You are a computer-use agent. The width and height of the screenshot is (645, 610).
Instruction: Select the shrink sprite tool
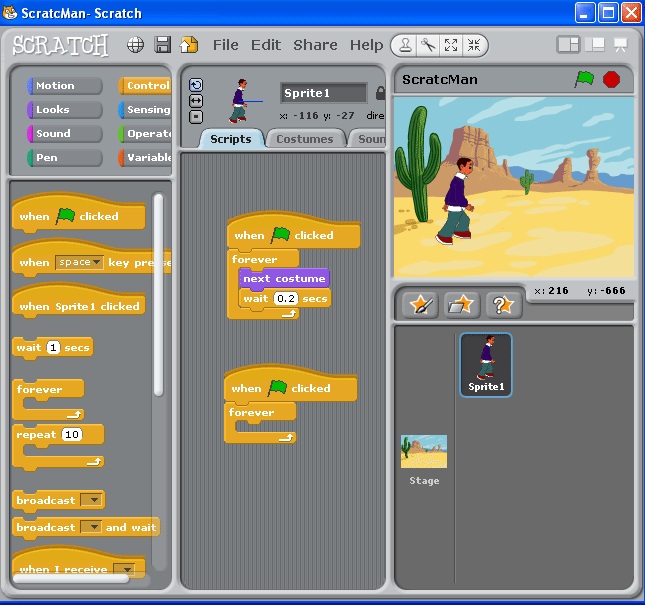[474, 45]
